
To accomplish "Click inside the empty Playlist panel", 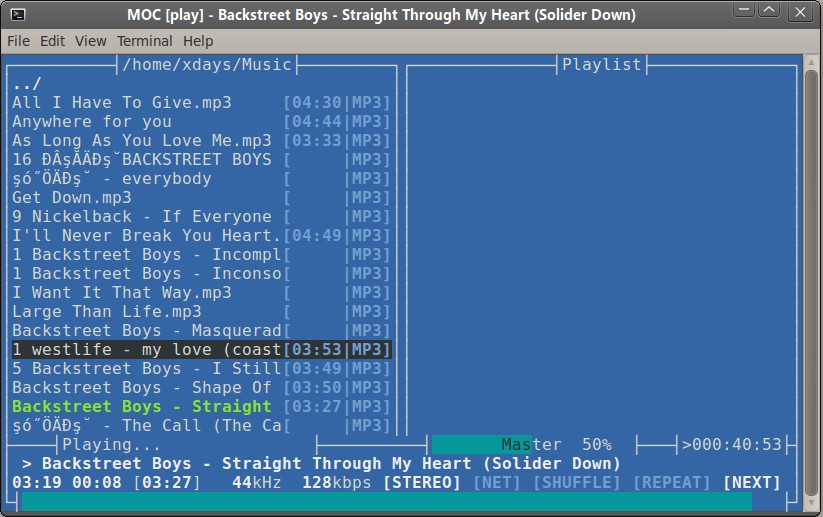I will (x=600, y=250).
